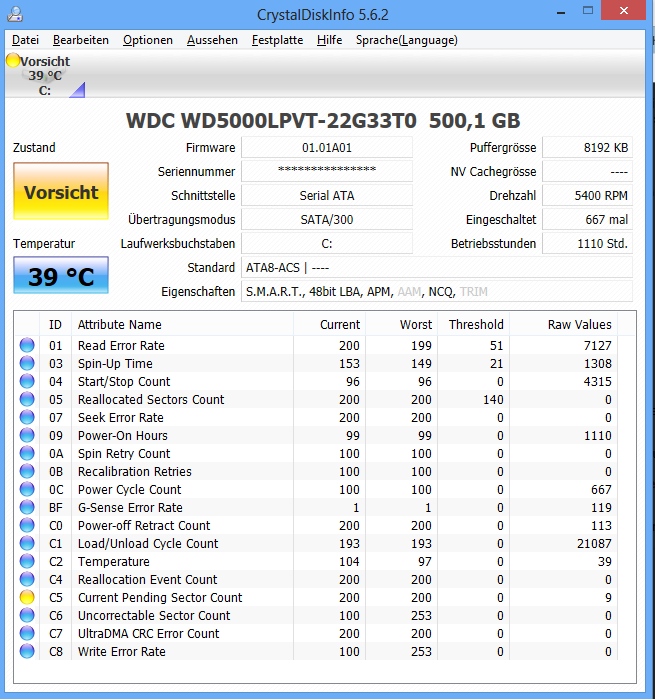Image resolution: width=655 pixels, height=699 pixels.
Task: Click the blue status icon for UltraDMA CRC Error Count
Action: point(27,633)
